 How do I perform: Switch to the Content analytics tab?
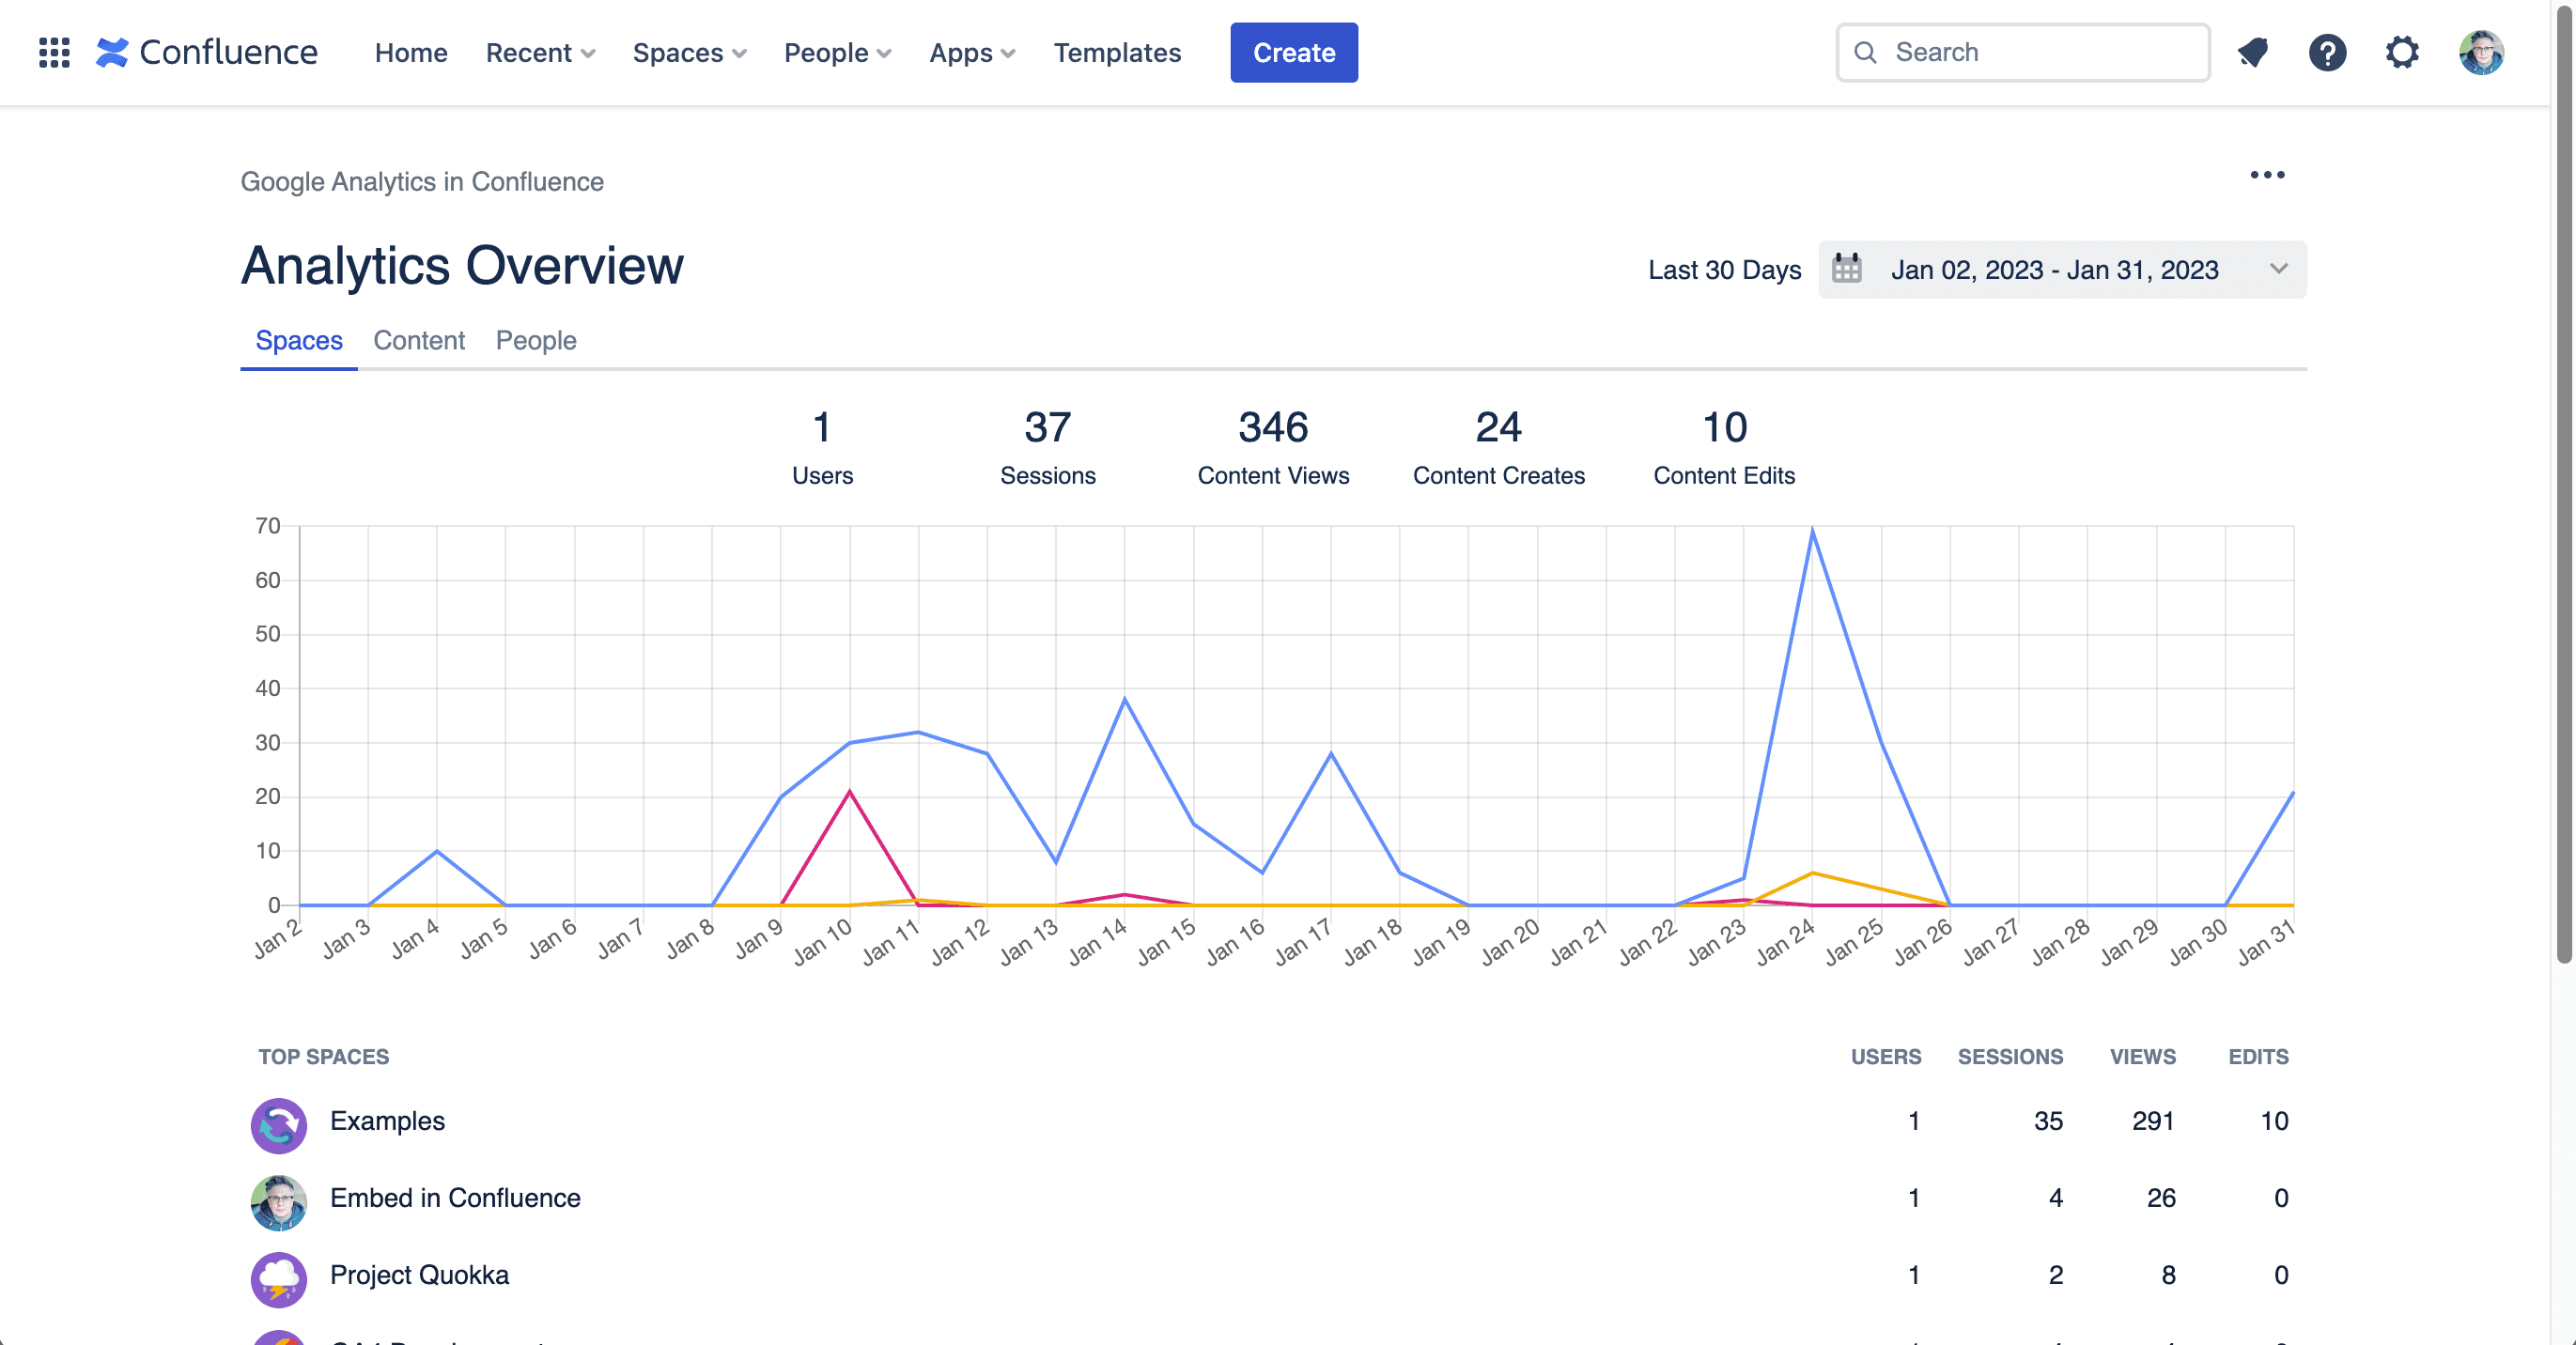point(419,340)
